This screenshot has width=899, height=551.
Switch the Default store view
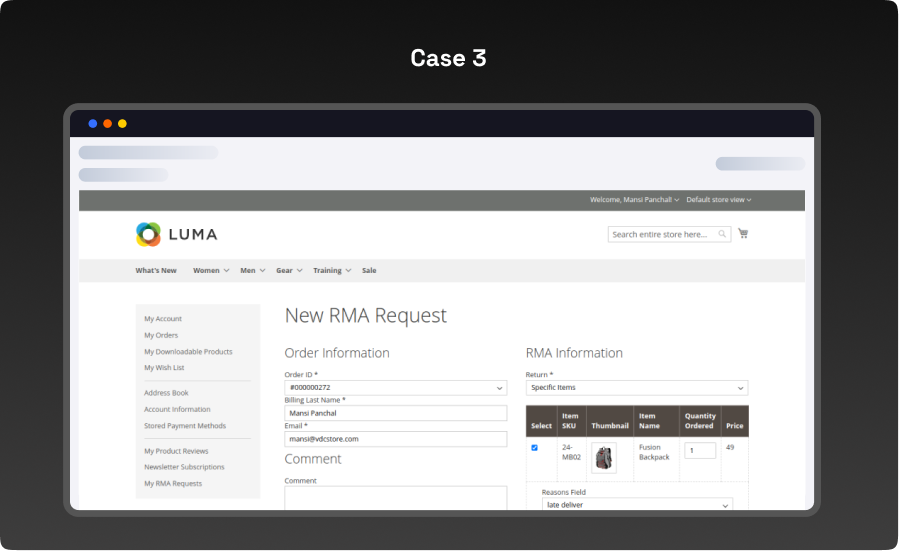(x=718, y=200)
